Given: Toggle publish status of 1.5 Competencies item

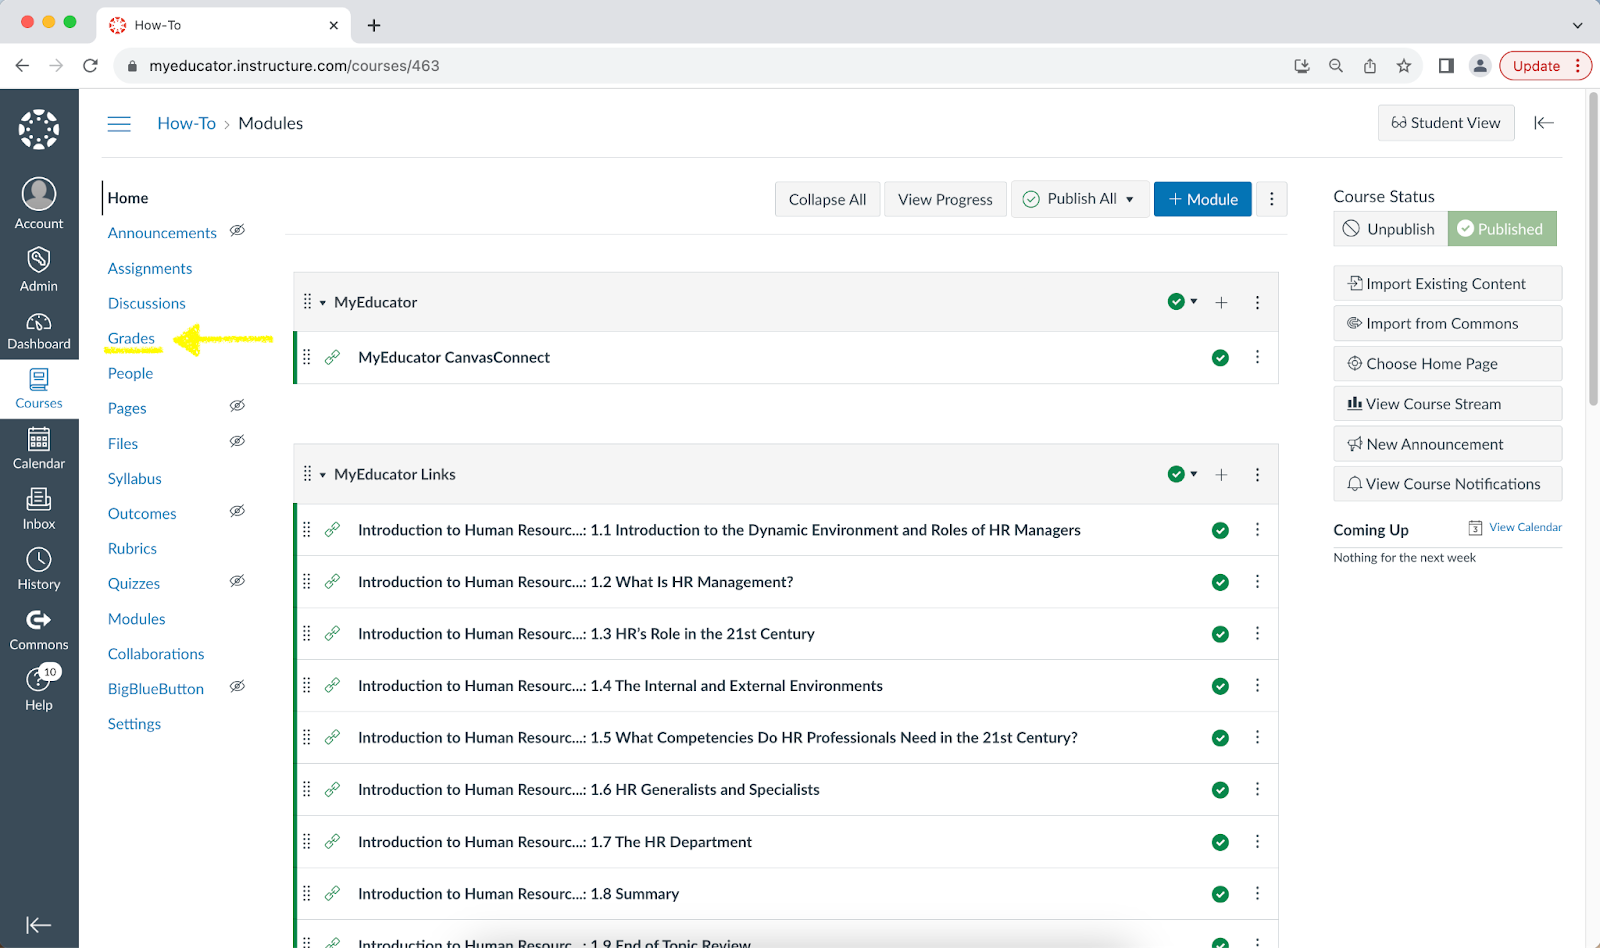Looking at the screenshot, I should (1220, 738).
